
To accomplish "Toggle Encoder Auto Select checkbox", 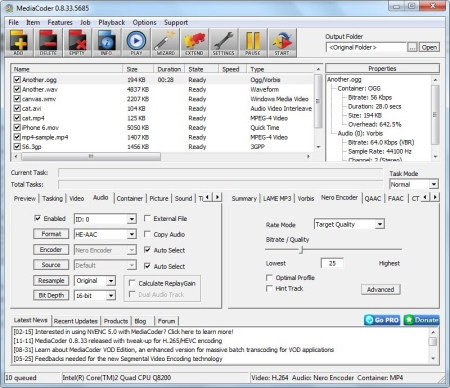I will [x=147, y=250].
